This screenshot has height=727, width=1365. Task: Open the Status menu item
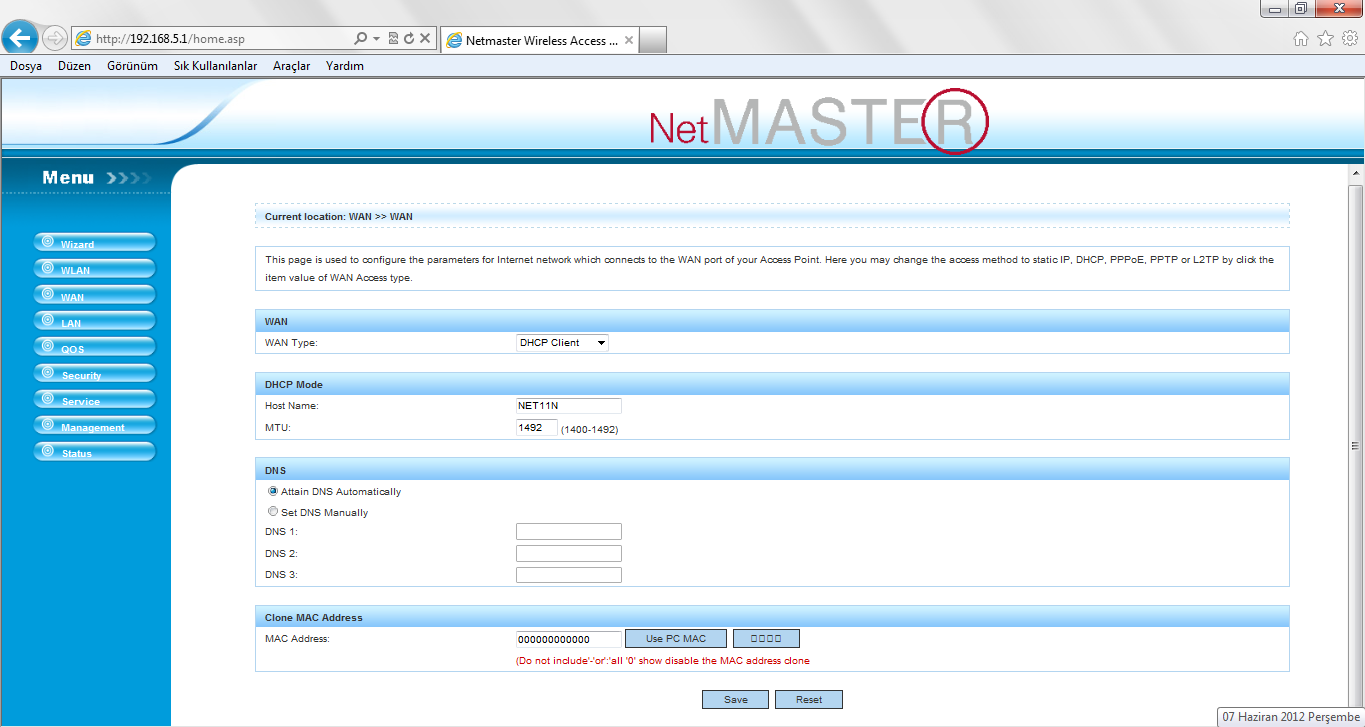pyautogui.click(x=95, y=451)
